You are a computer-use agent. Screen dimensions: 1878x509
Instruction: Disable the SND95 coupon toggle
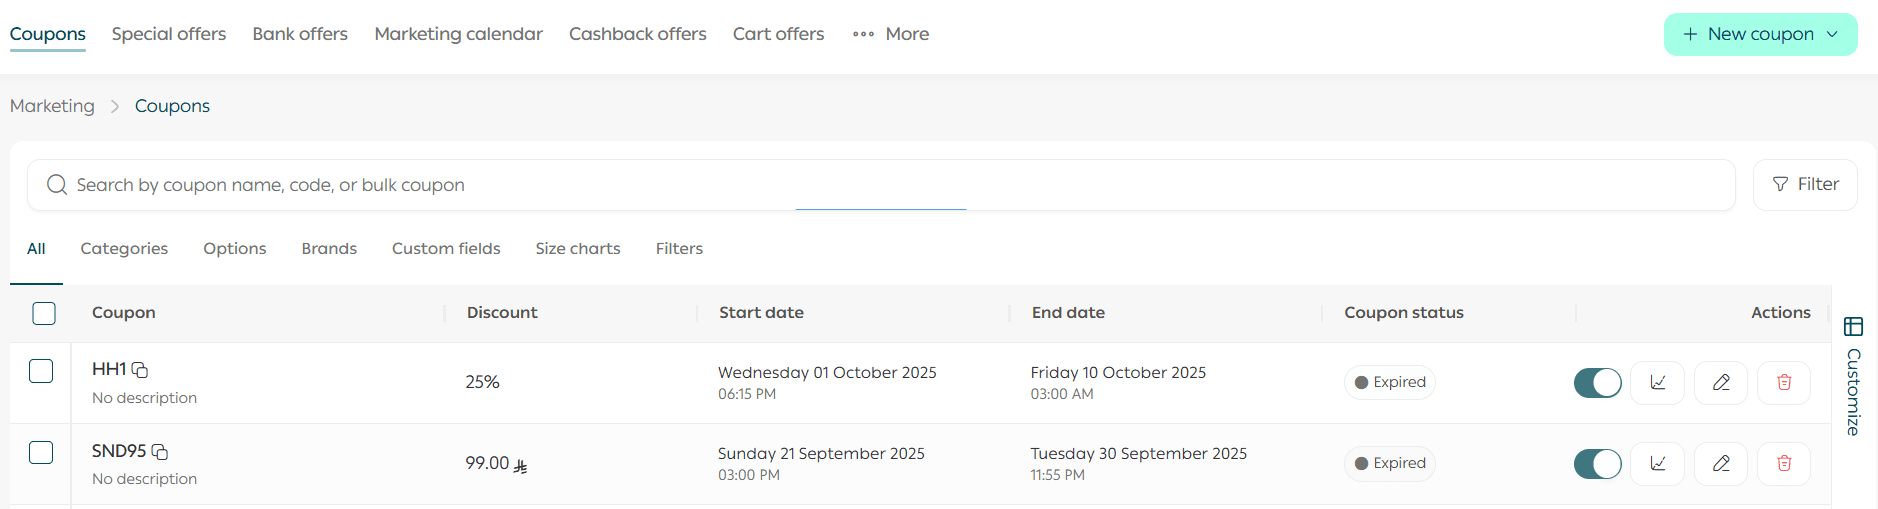pos(1597,463)
